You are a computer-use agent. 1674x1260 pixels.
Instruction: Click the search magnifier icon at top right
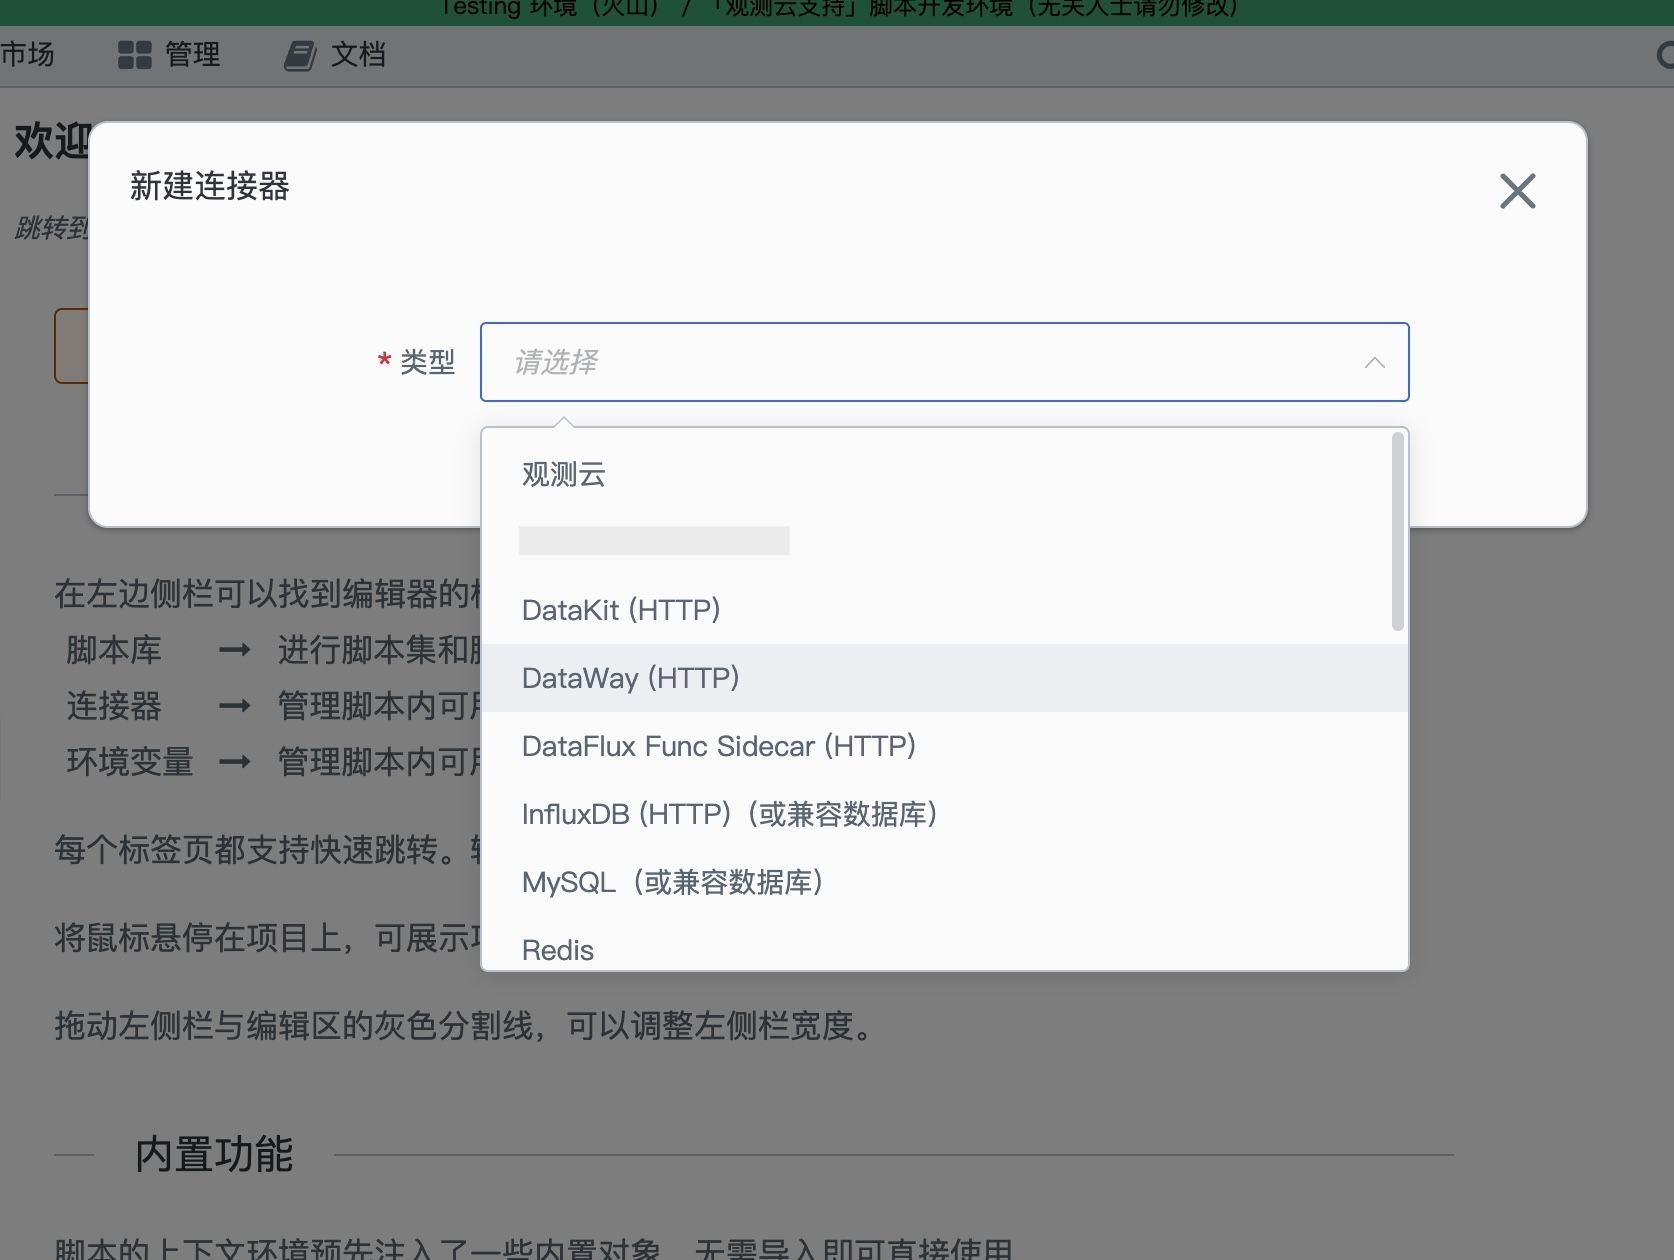tap(1665, 55)
